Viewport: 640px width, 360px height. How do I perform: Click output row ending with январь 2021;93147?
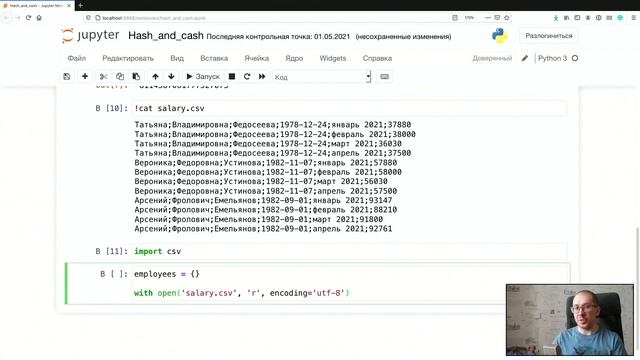[263, 200]
